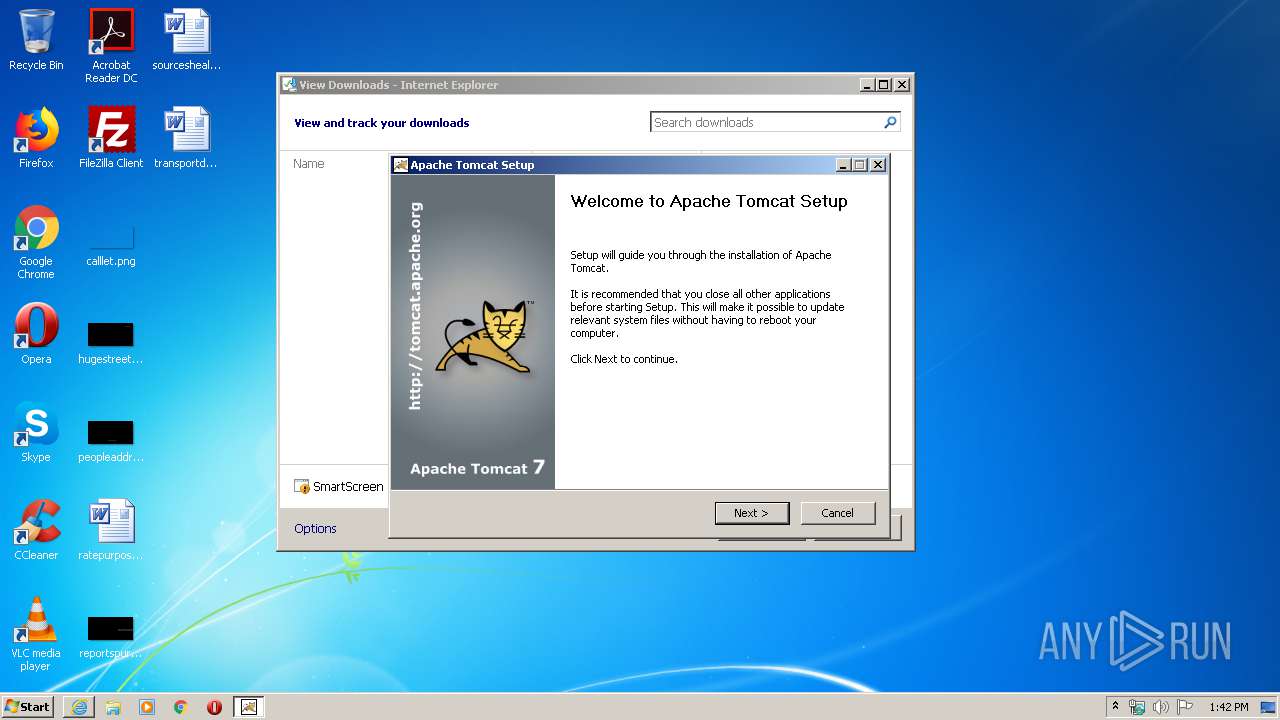Open the Windows Start menu
1280x720 pixels.
pos(28,706)
